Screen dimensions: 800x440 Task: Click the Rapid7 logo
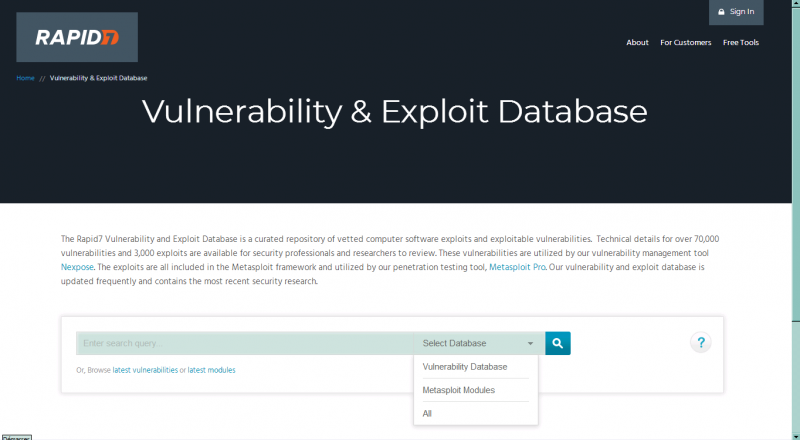[77, 38]
